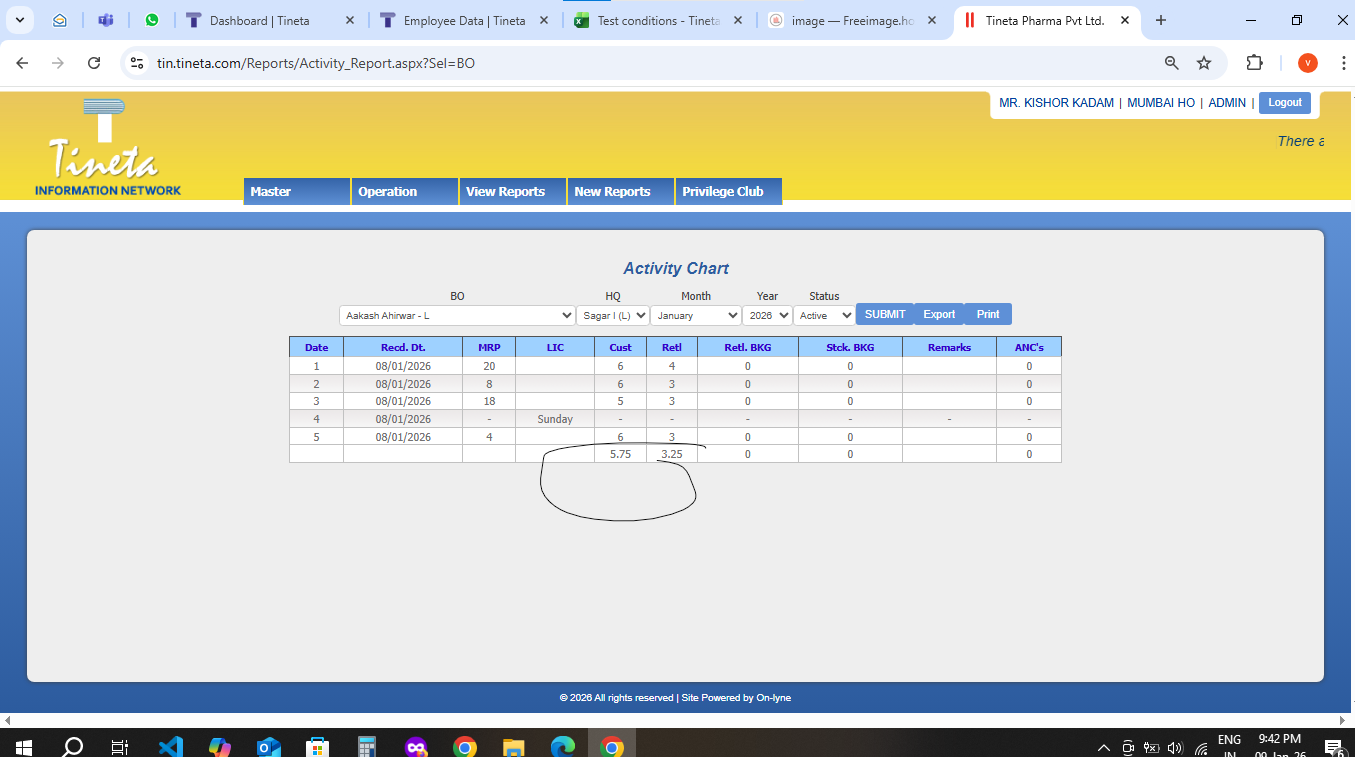Click the Print button
The image size is (1355, 757).
point(988,314)
